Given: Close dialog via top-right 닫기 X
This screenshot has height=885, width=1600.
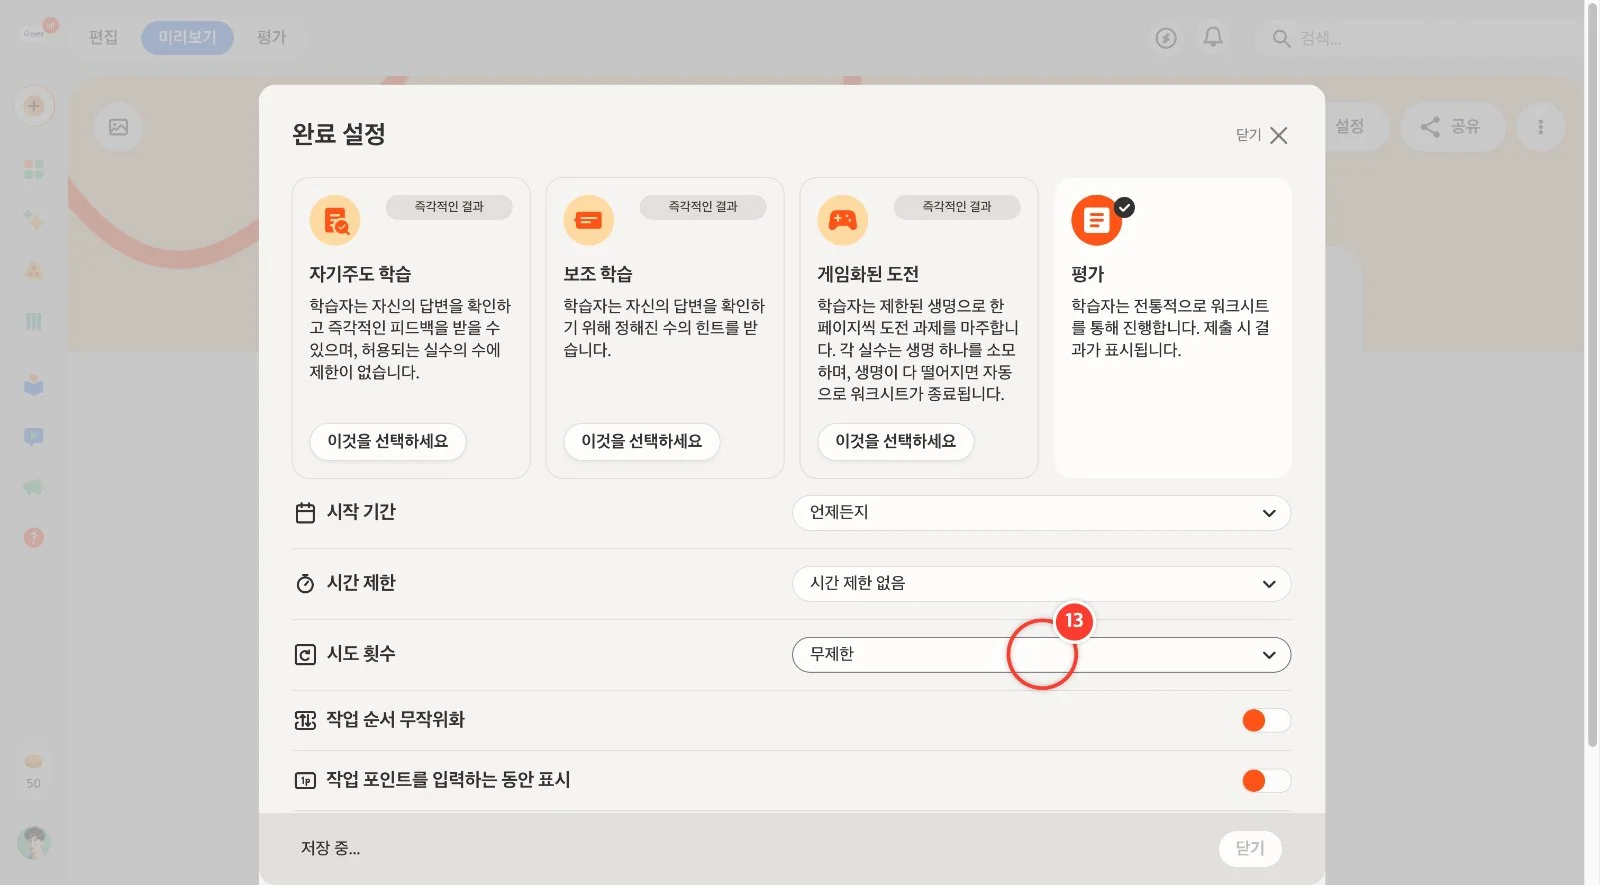Looking at the screenshot, I should (1262, 135).
